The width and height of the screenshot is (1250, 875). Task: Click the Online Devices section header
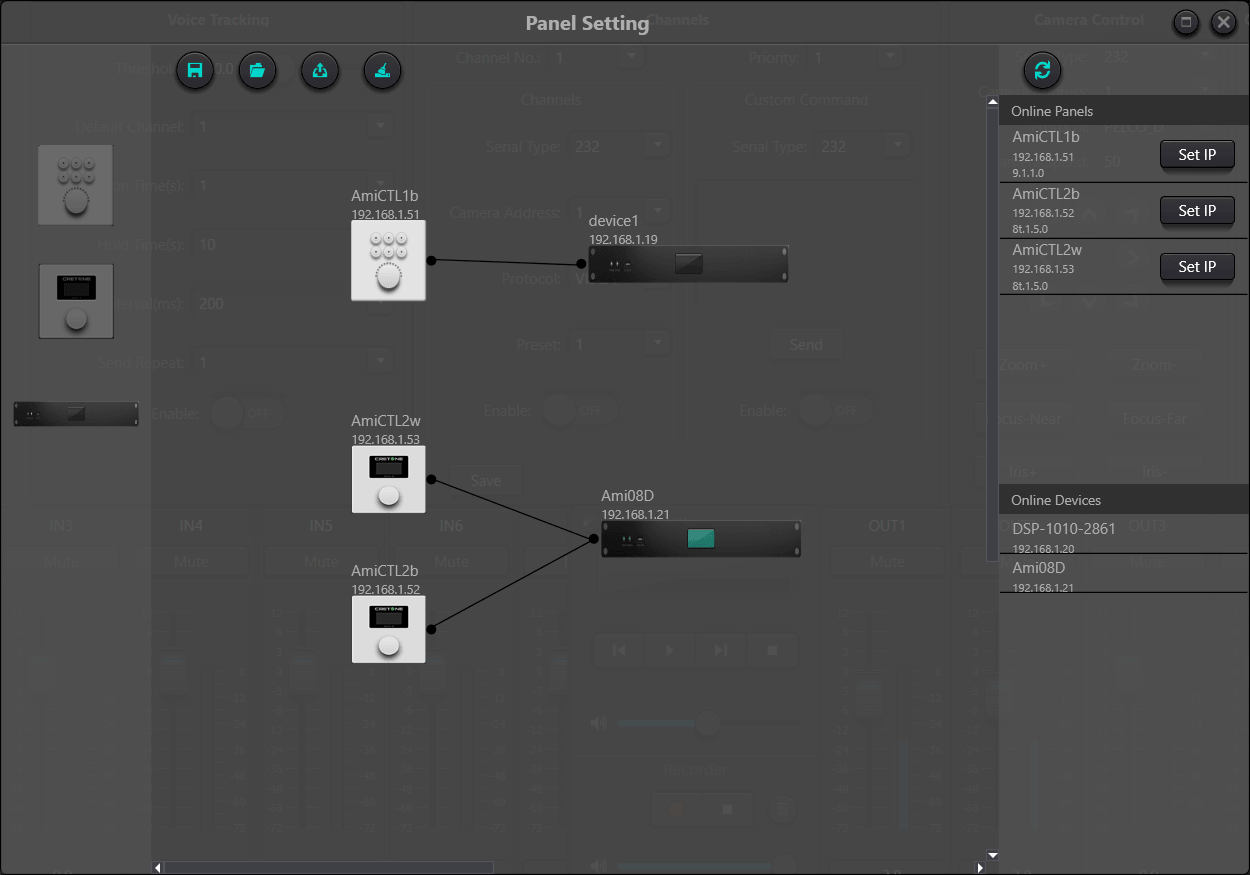point(1124,500)
